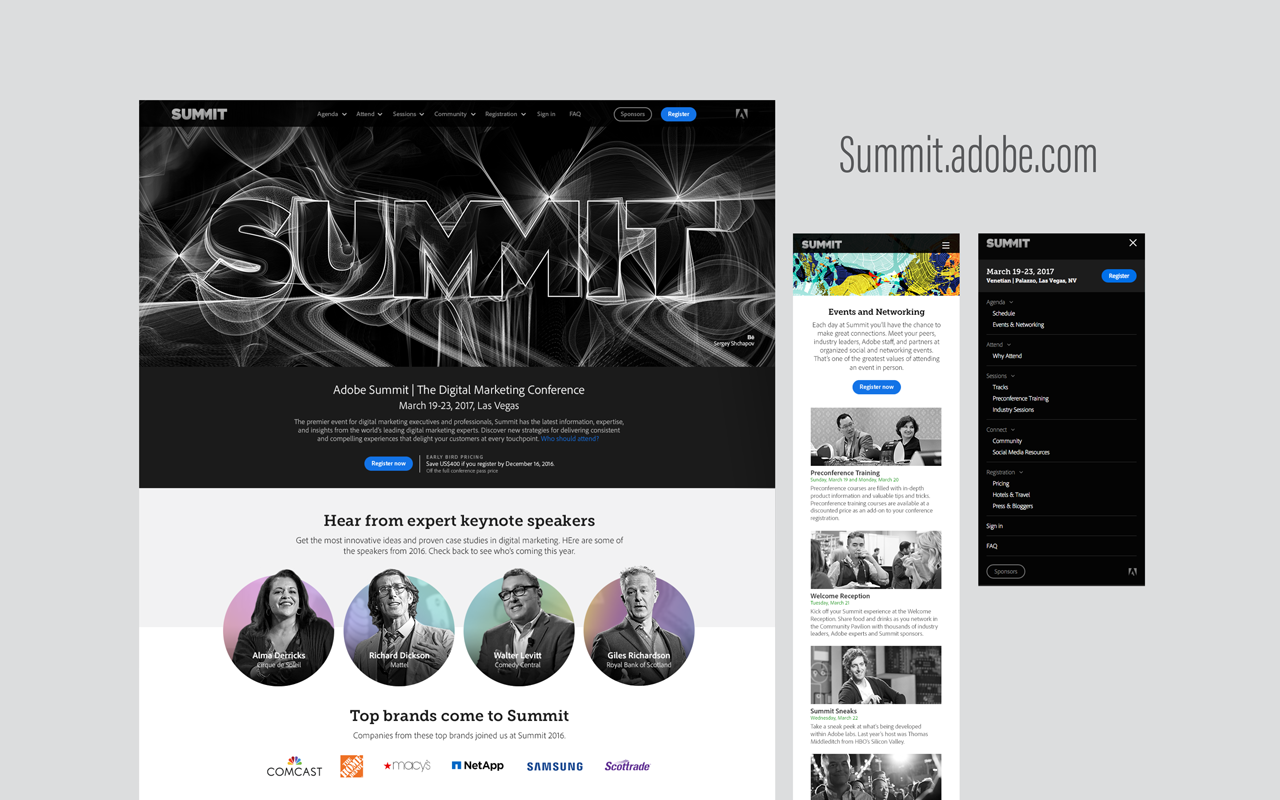Image resolution: width=1280 pixels, height=800 pixels.
Task: Follow the 'Who should attend?' link
Action: pos(570,439)
